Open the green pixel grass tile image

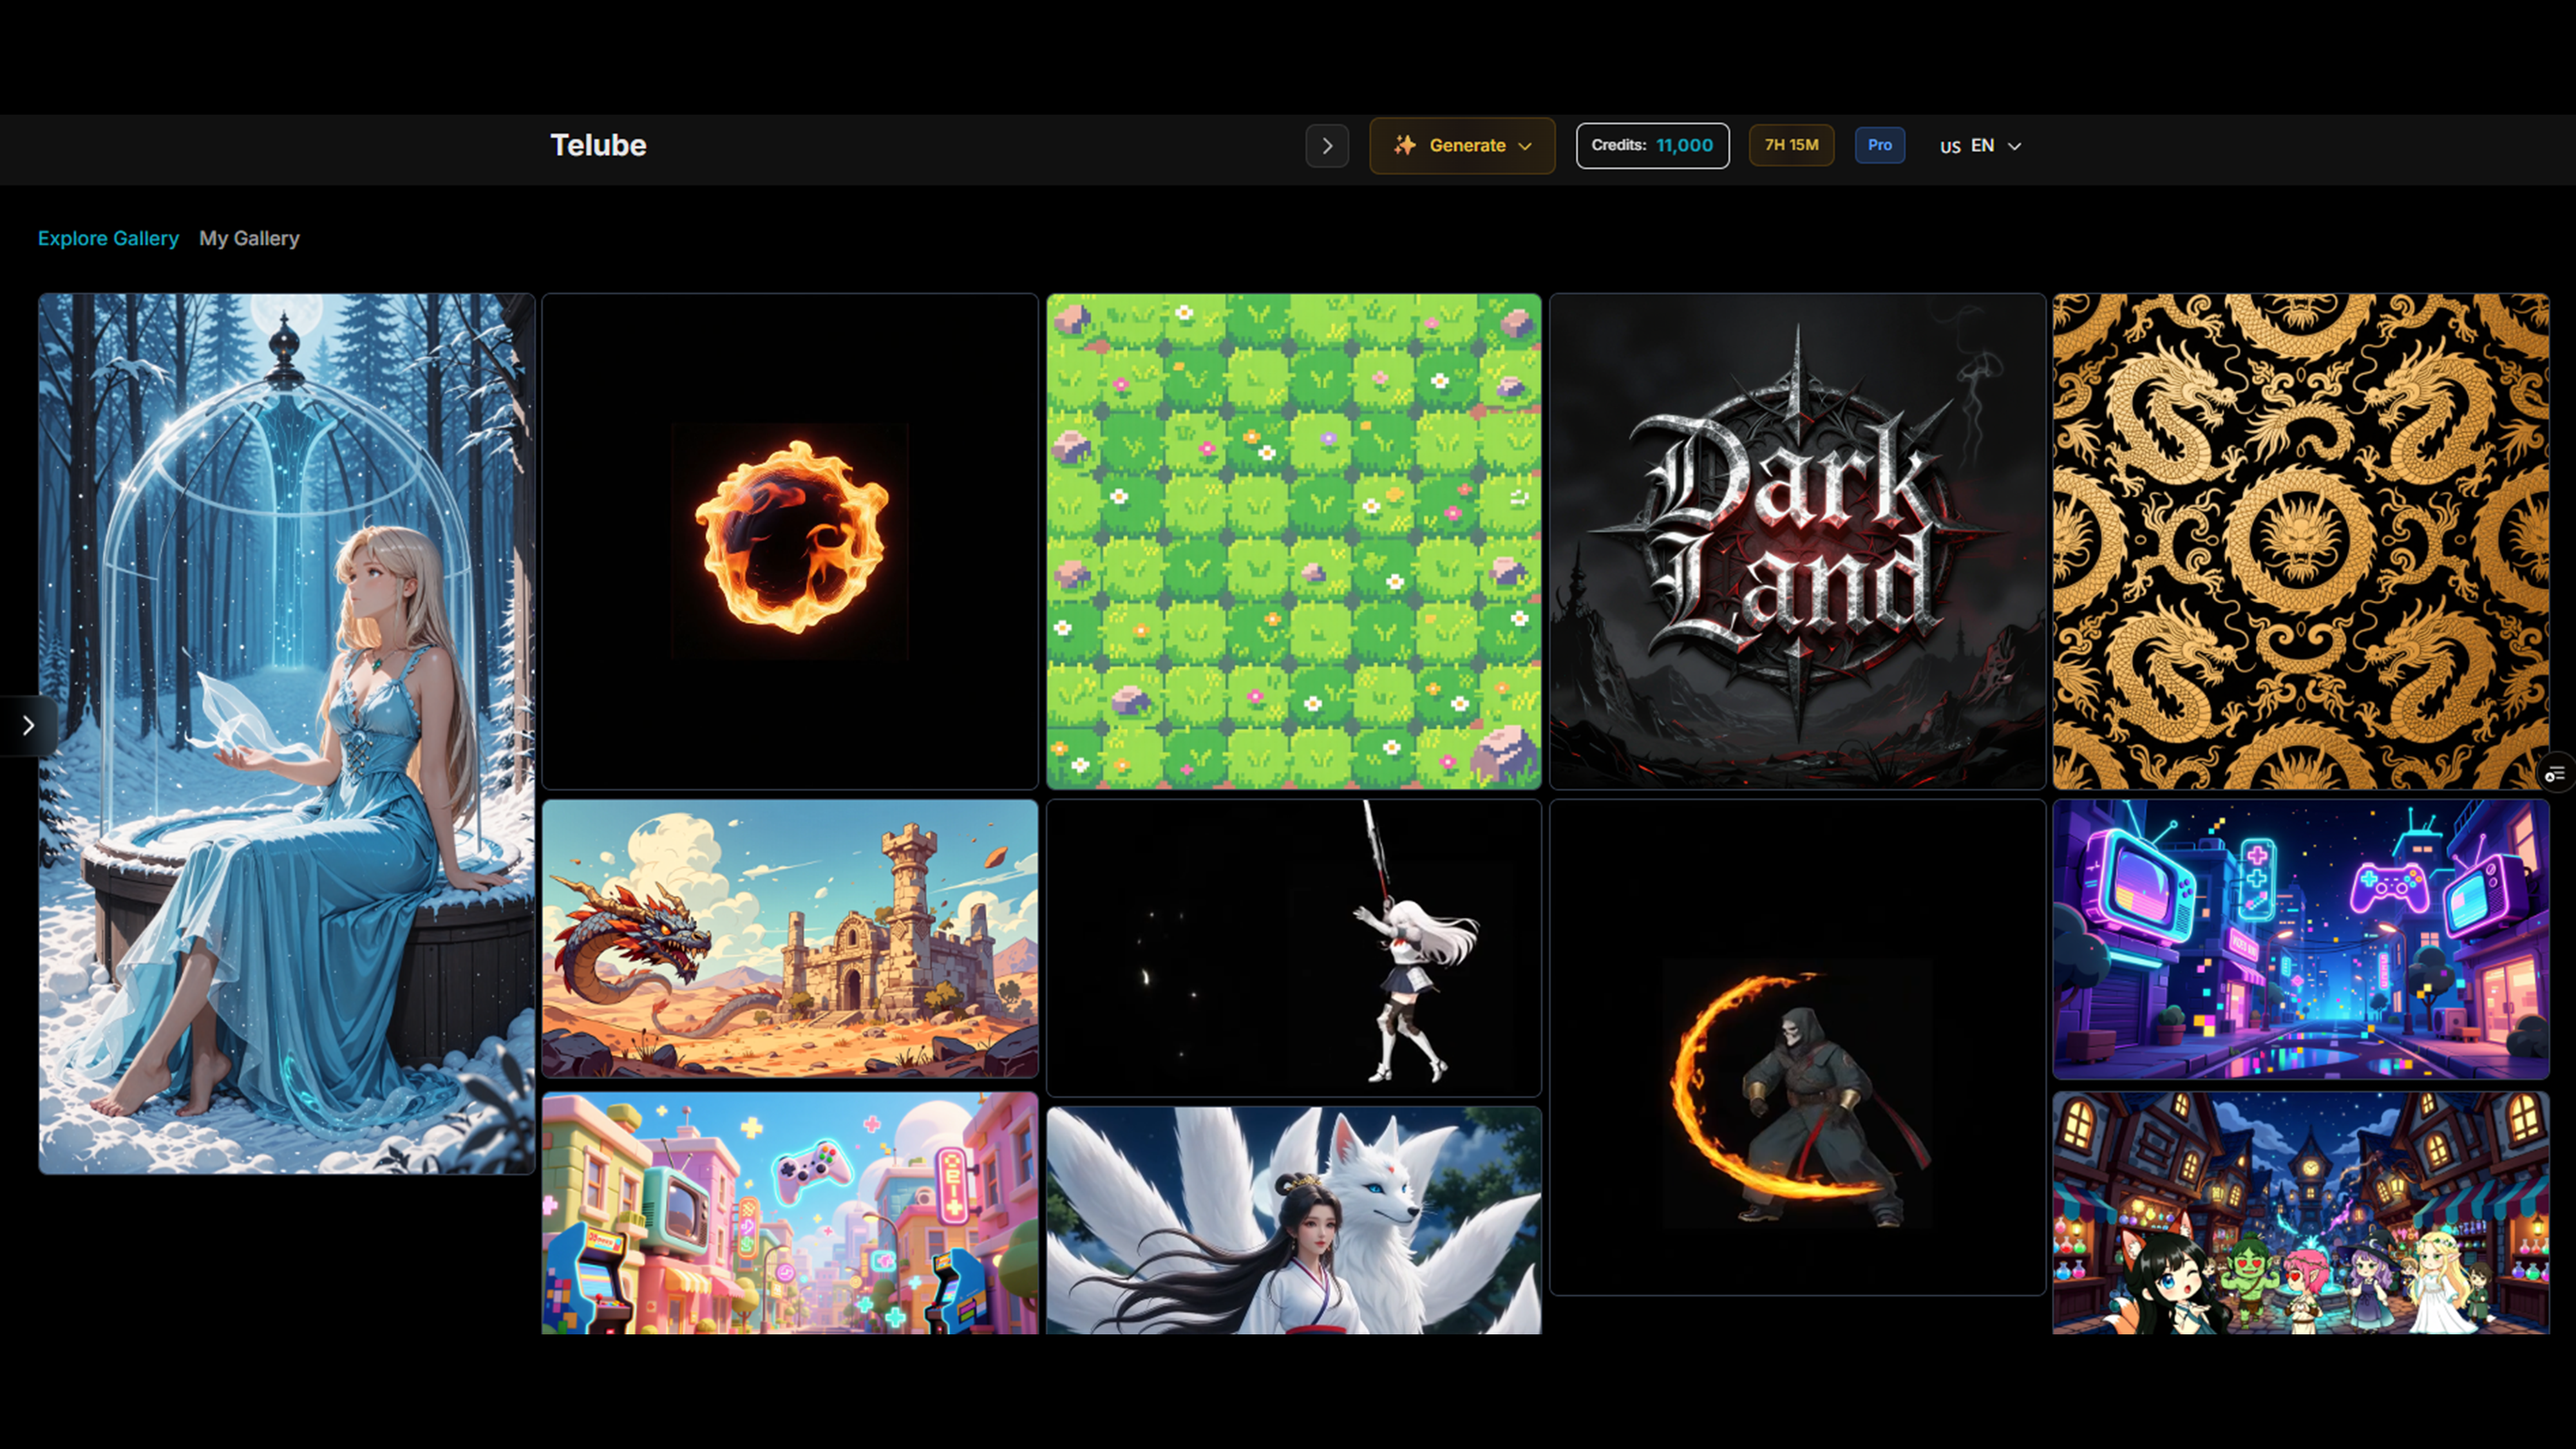pyautogui.click(x=1293, y=541)
